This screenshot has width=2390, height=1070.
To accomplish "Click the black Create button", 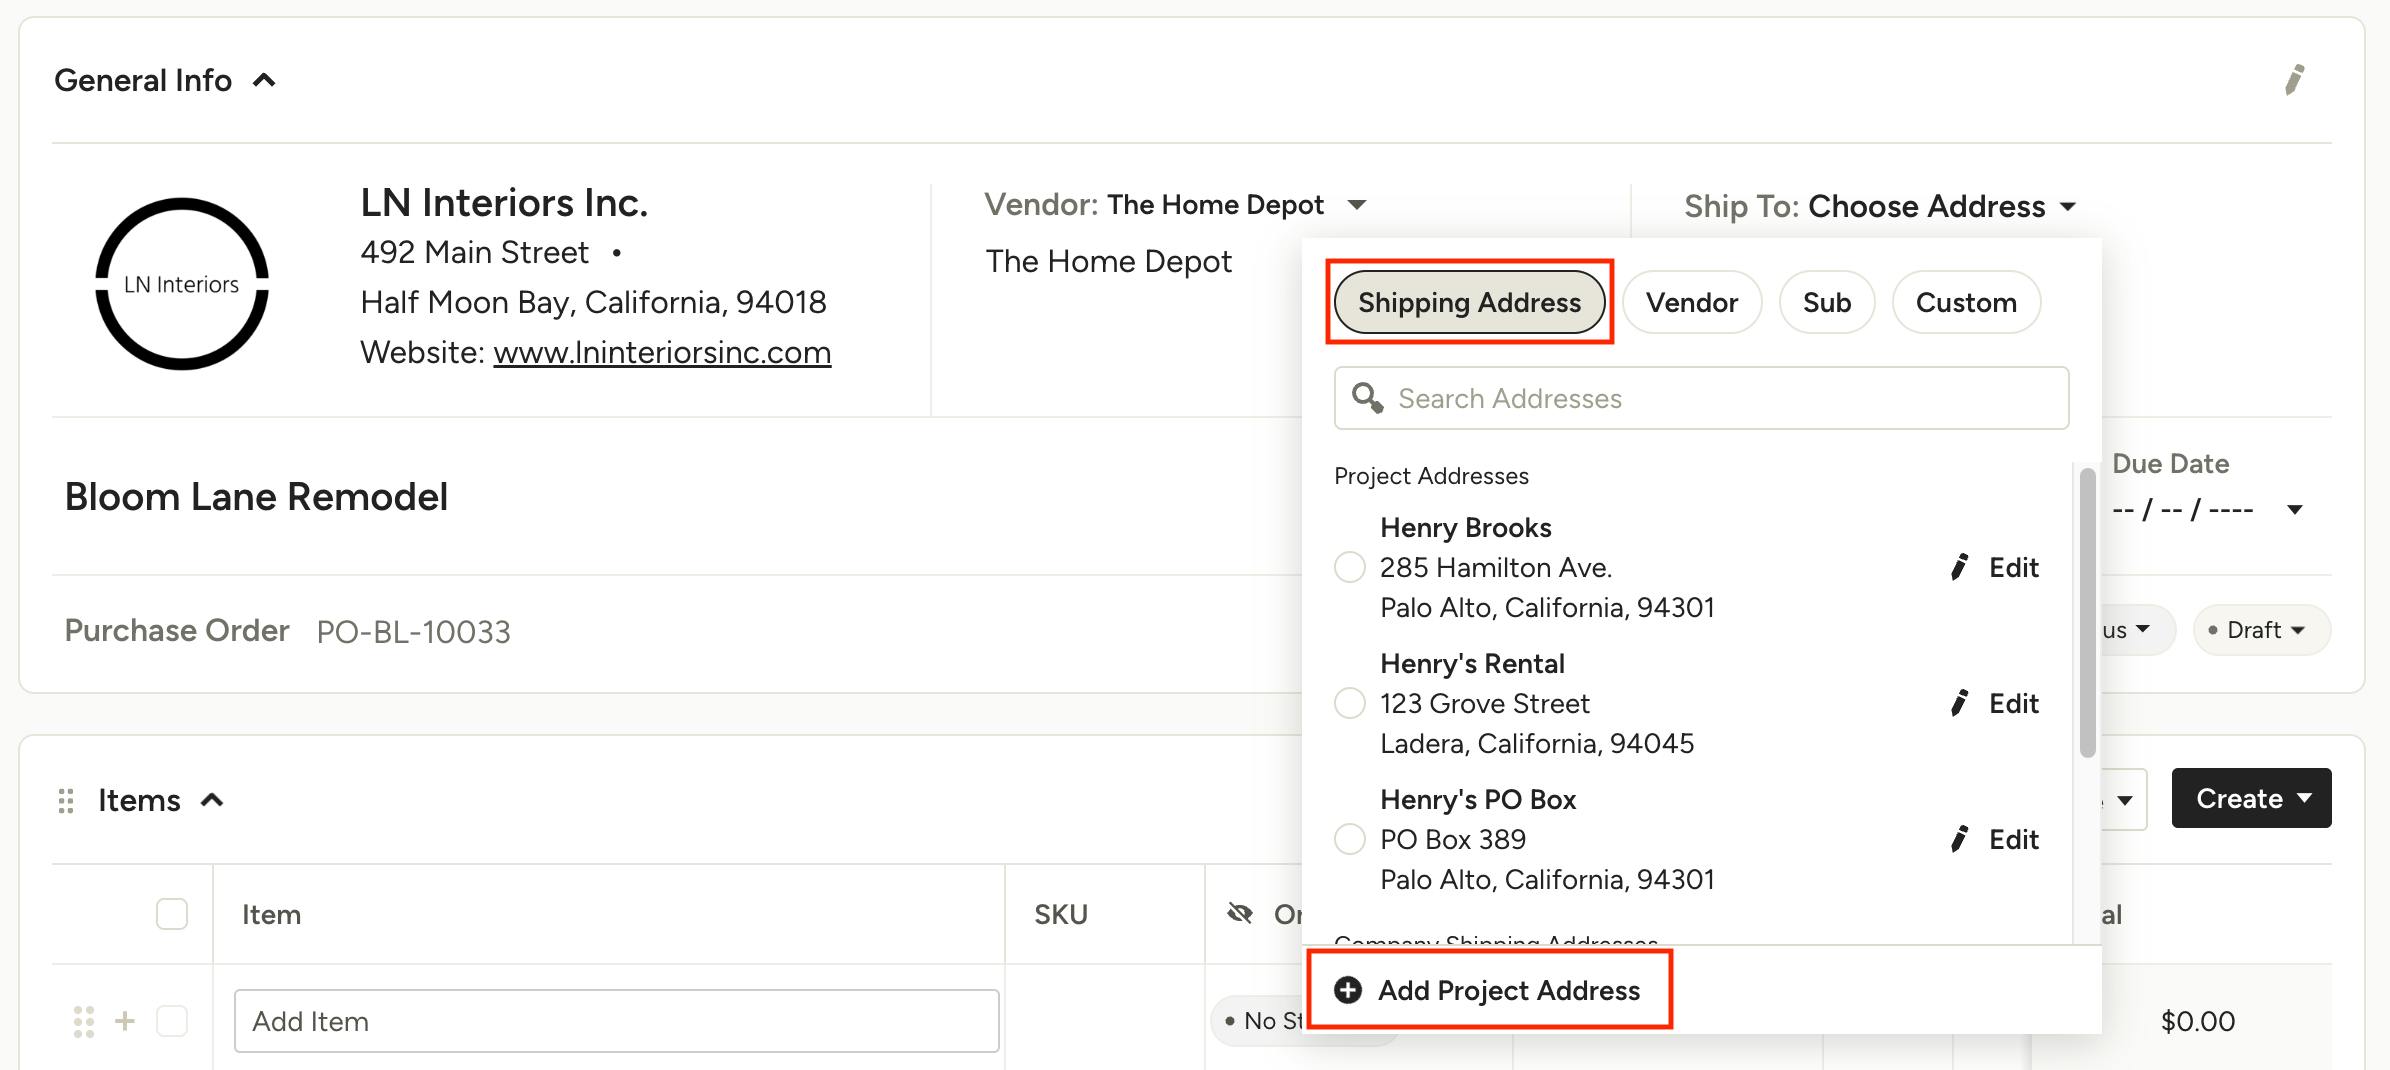I will pos(2251,798).
